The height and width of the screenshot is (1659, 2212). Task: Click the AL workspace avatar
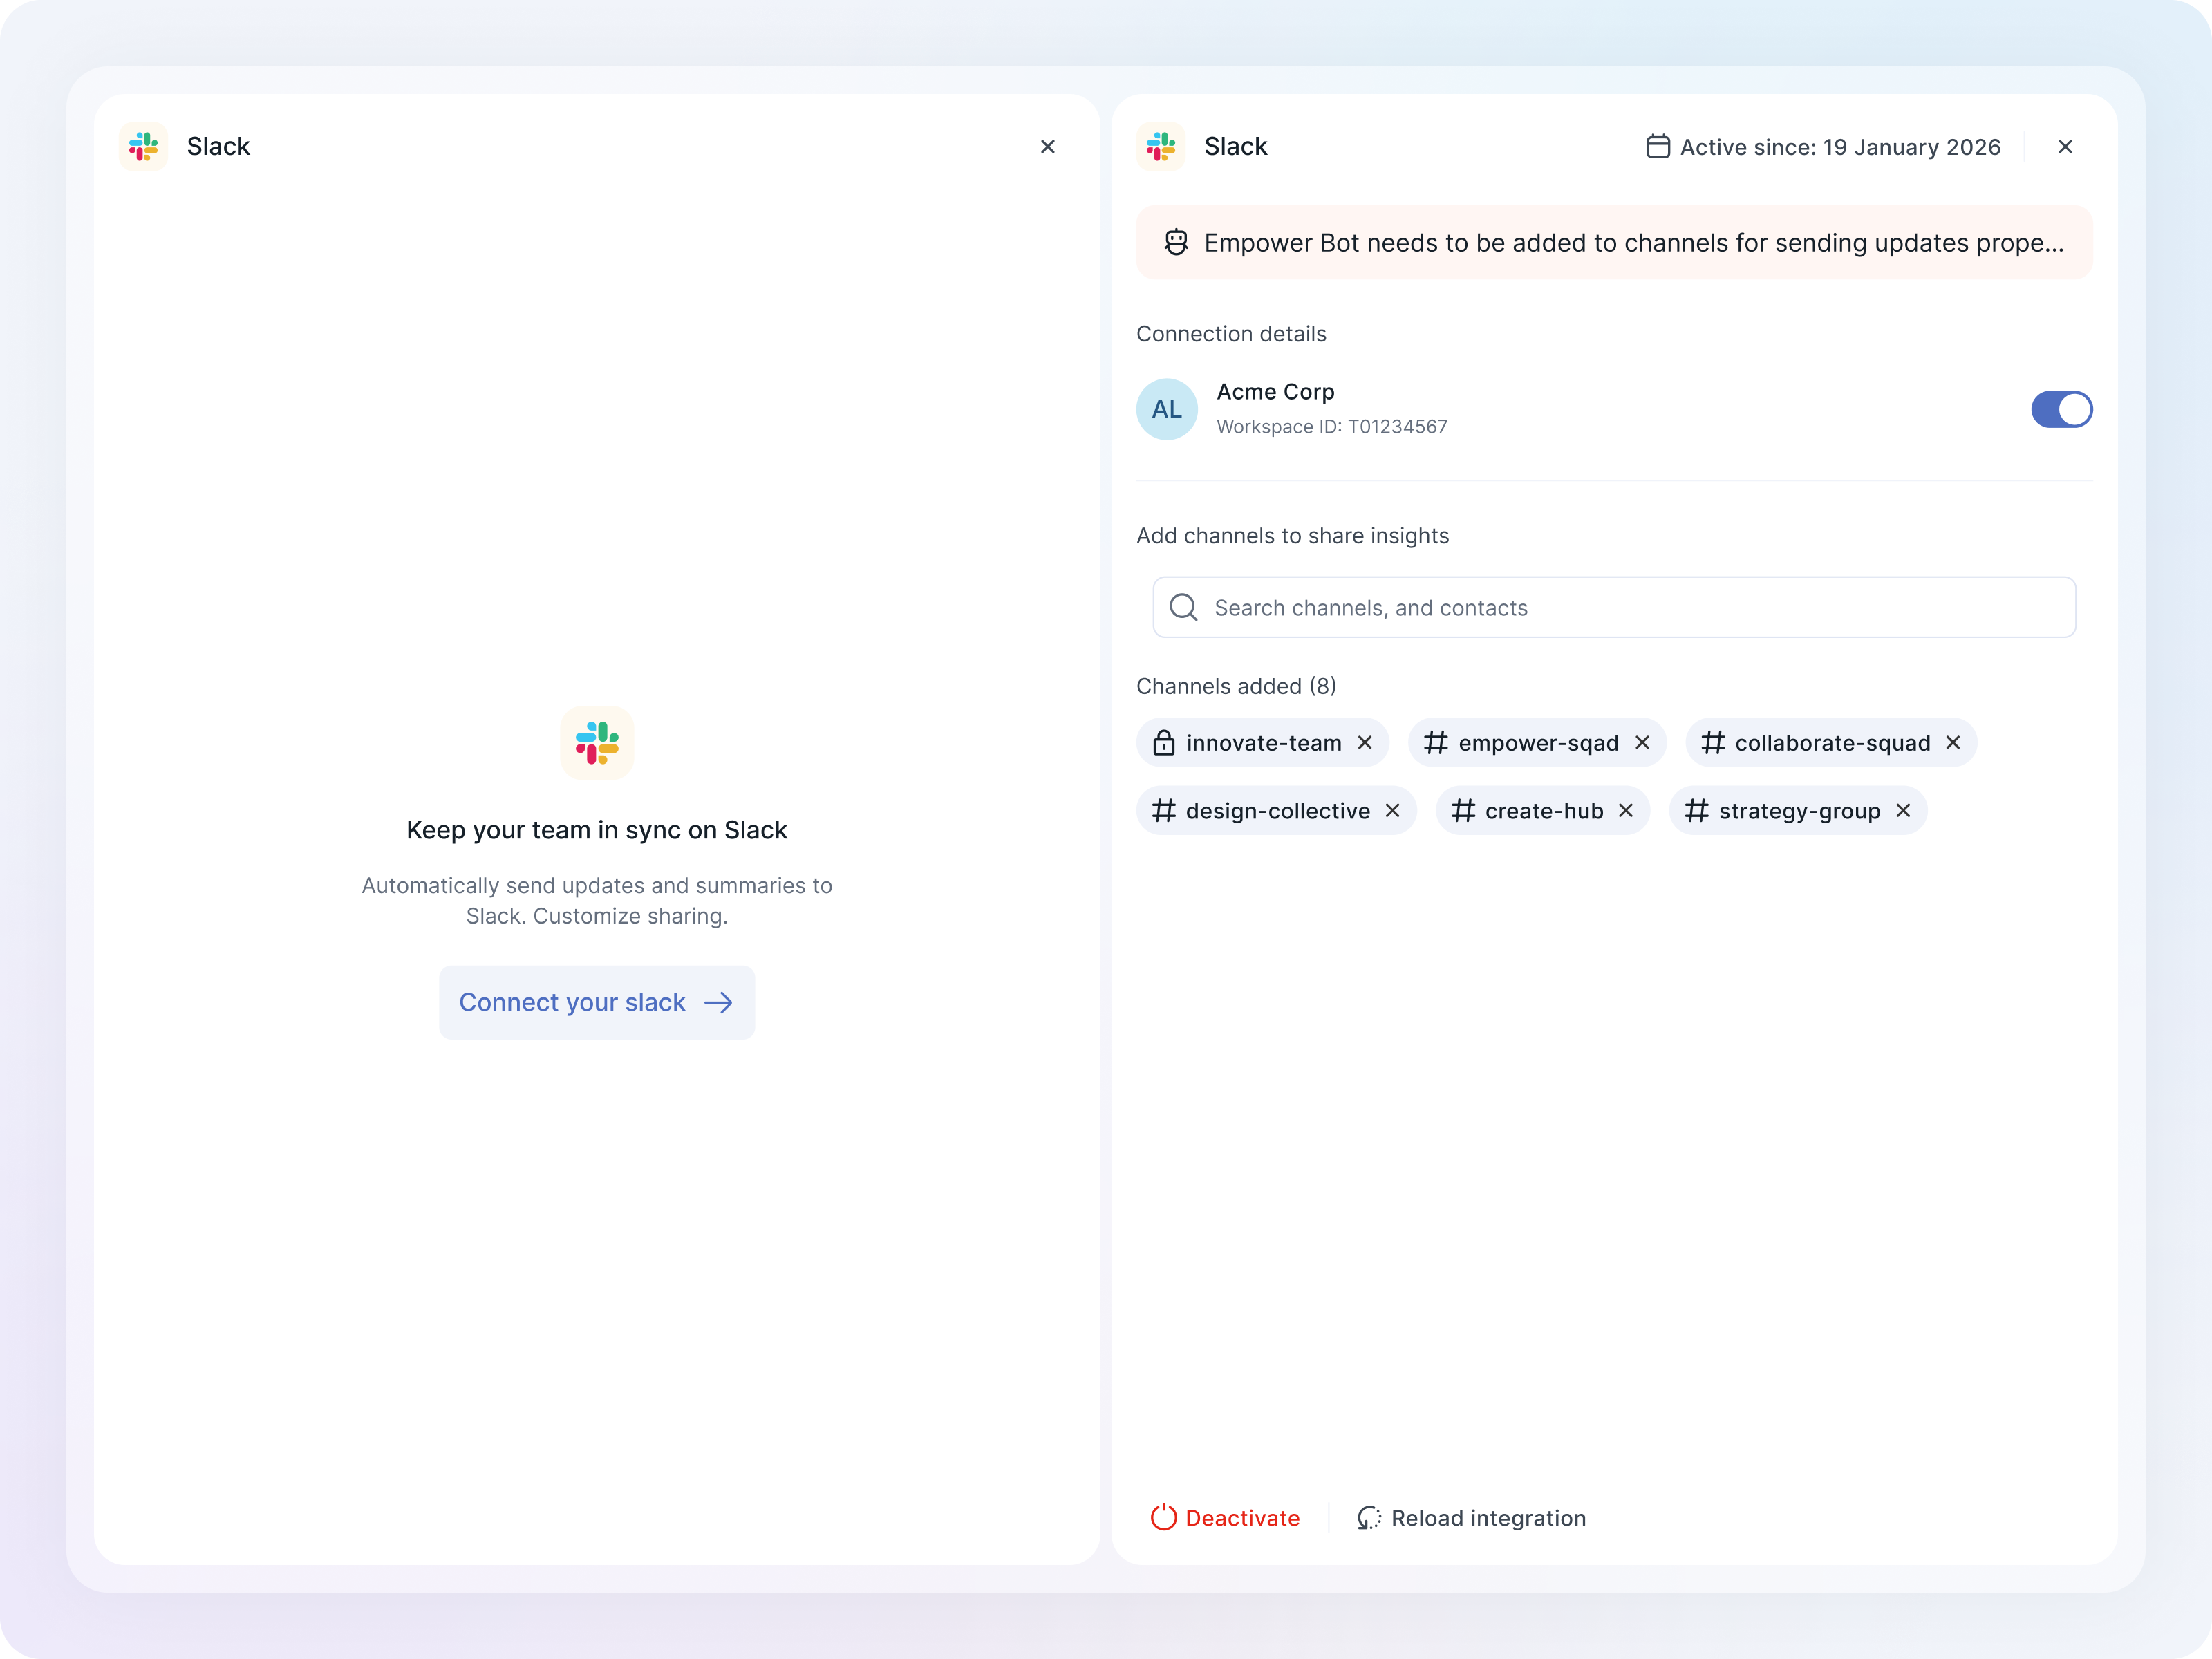coord(1166,409)
